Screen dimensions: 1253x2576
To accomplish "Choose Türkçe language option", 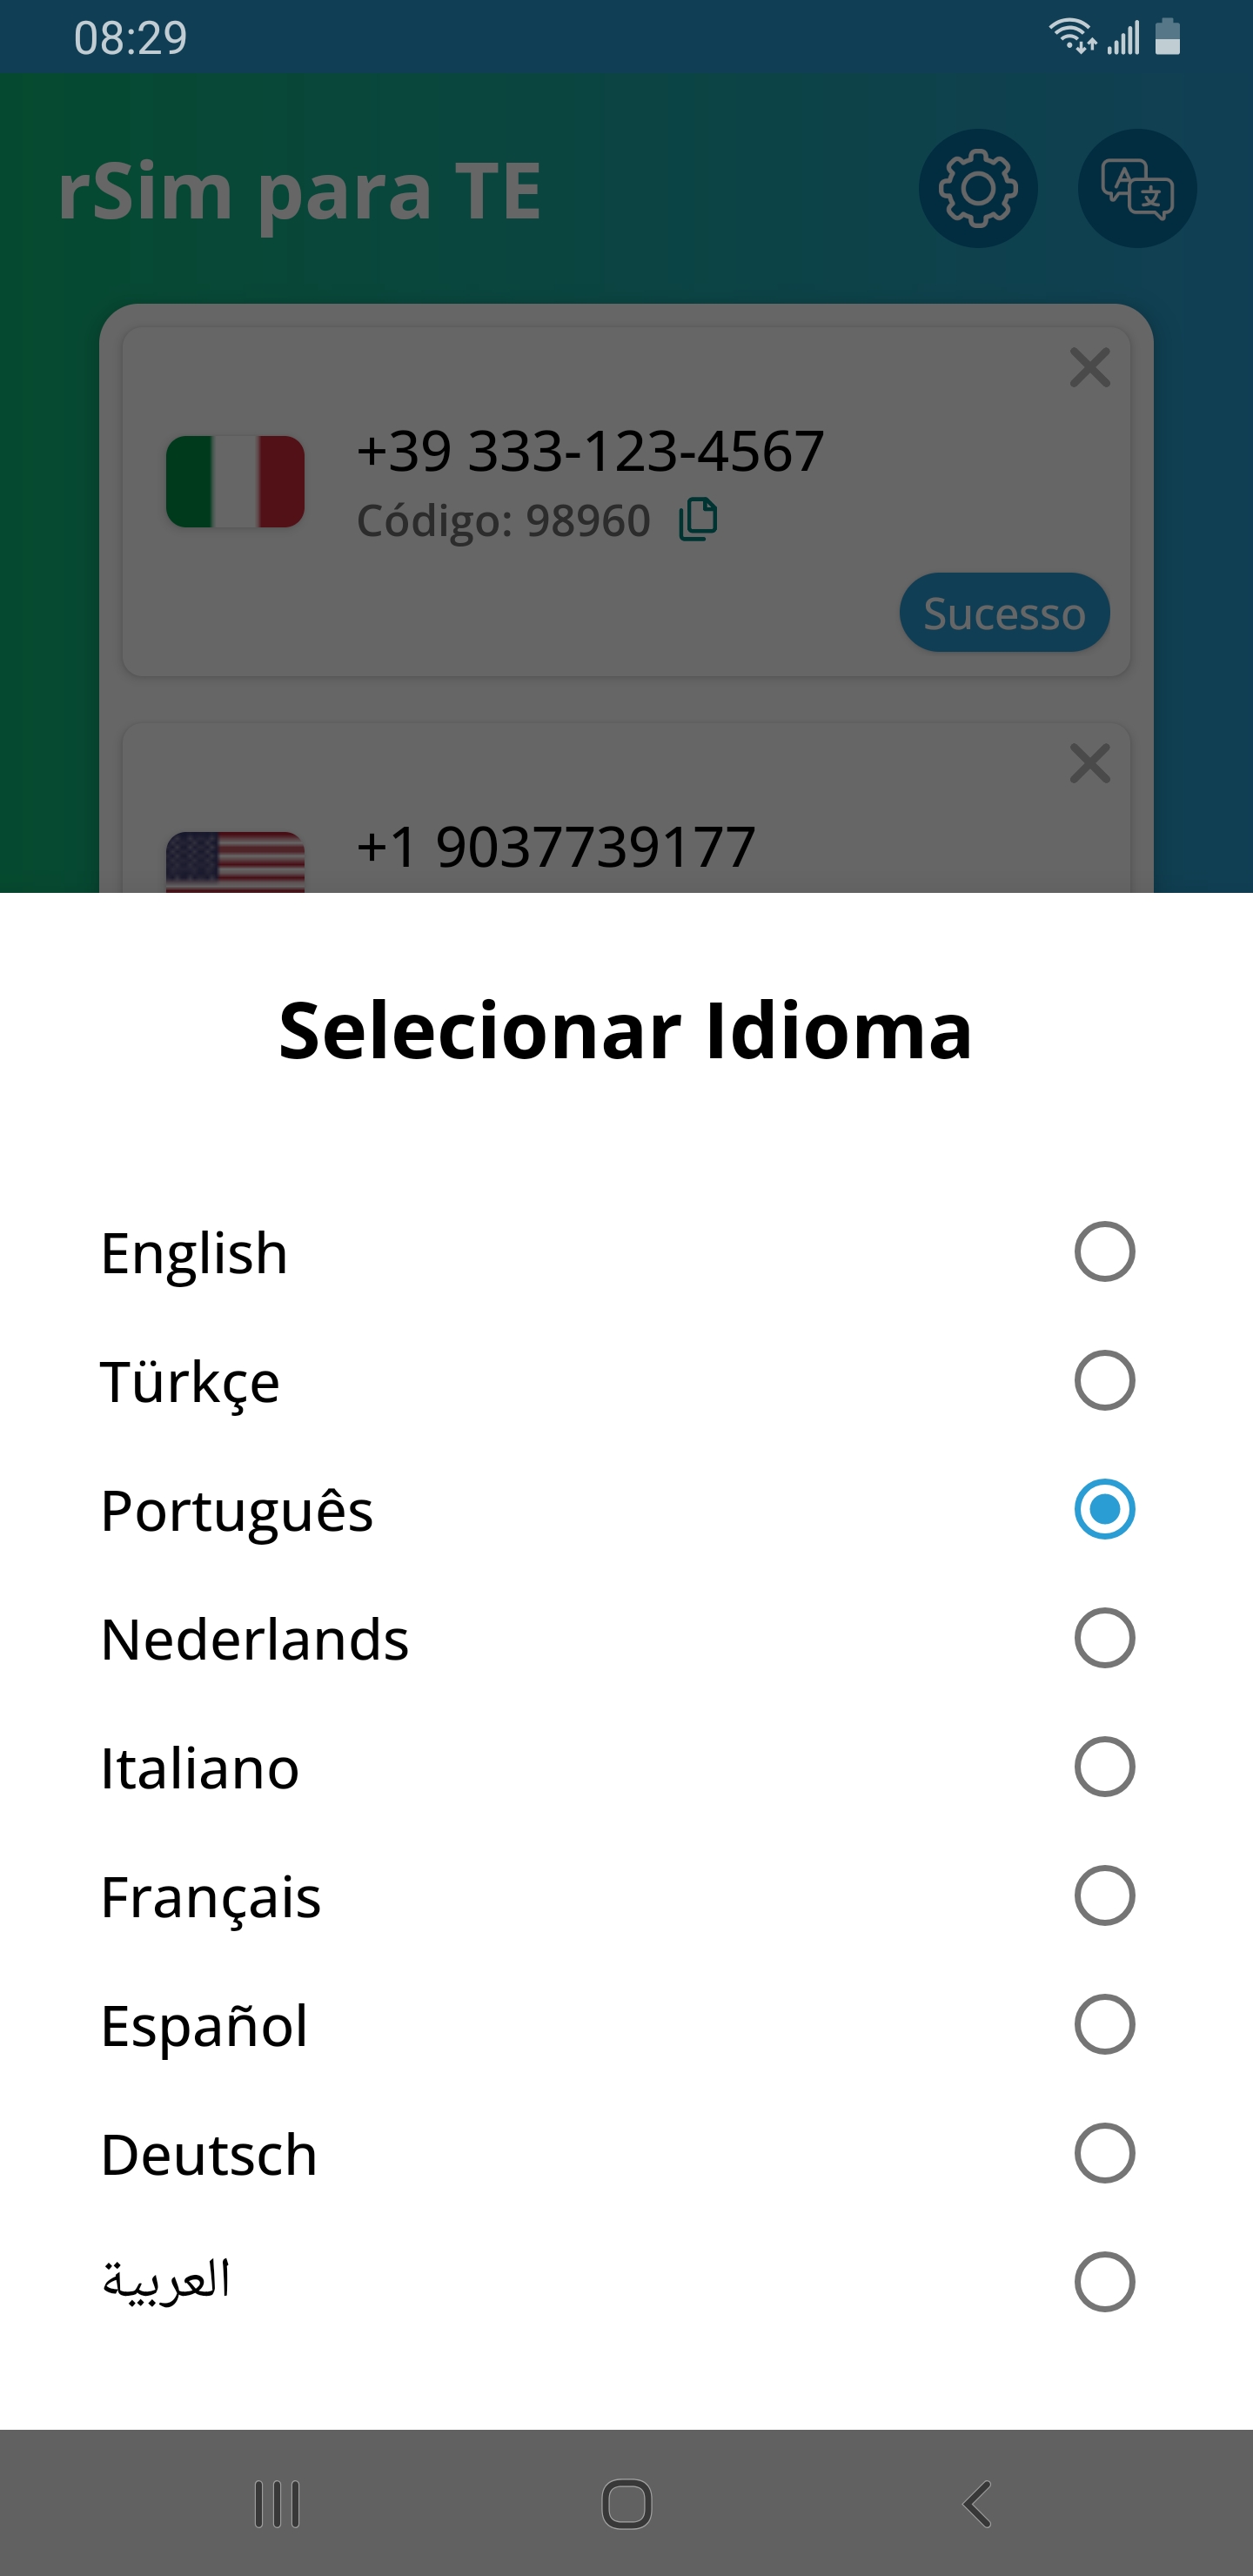I will pyautogui.click(x=1104, y=1381).
